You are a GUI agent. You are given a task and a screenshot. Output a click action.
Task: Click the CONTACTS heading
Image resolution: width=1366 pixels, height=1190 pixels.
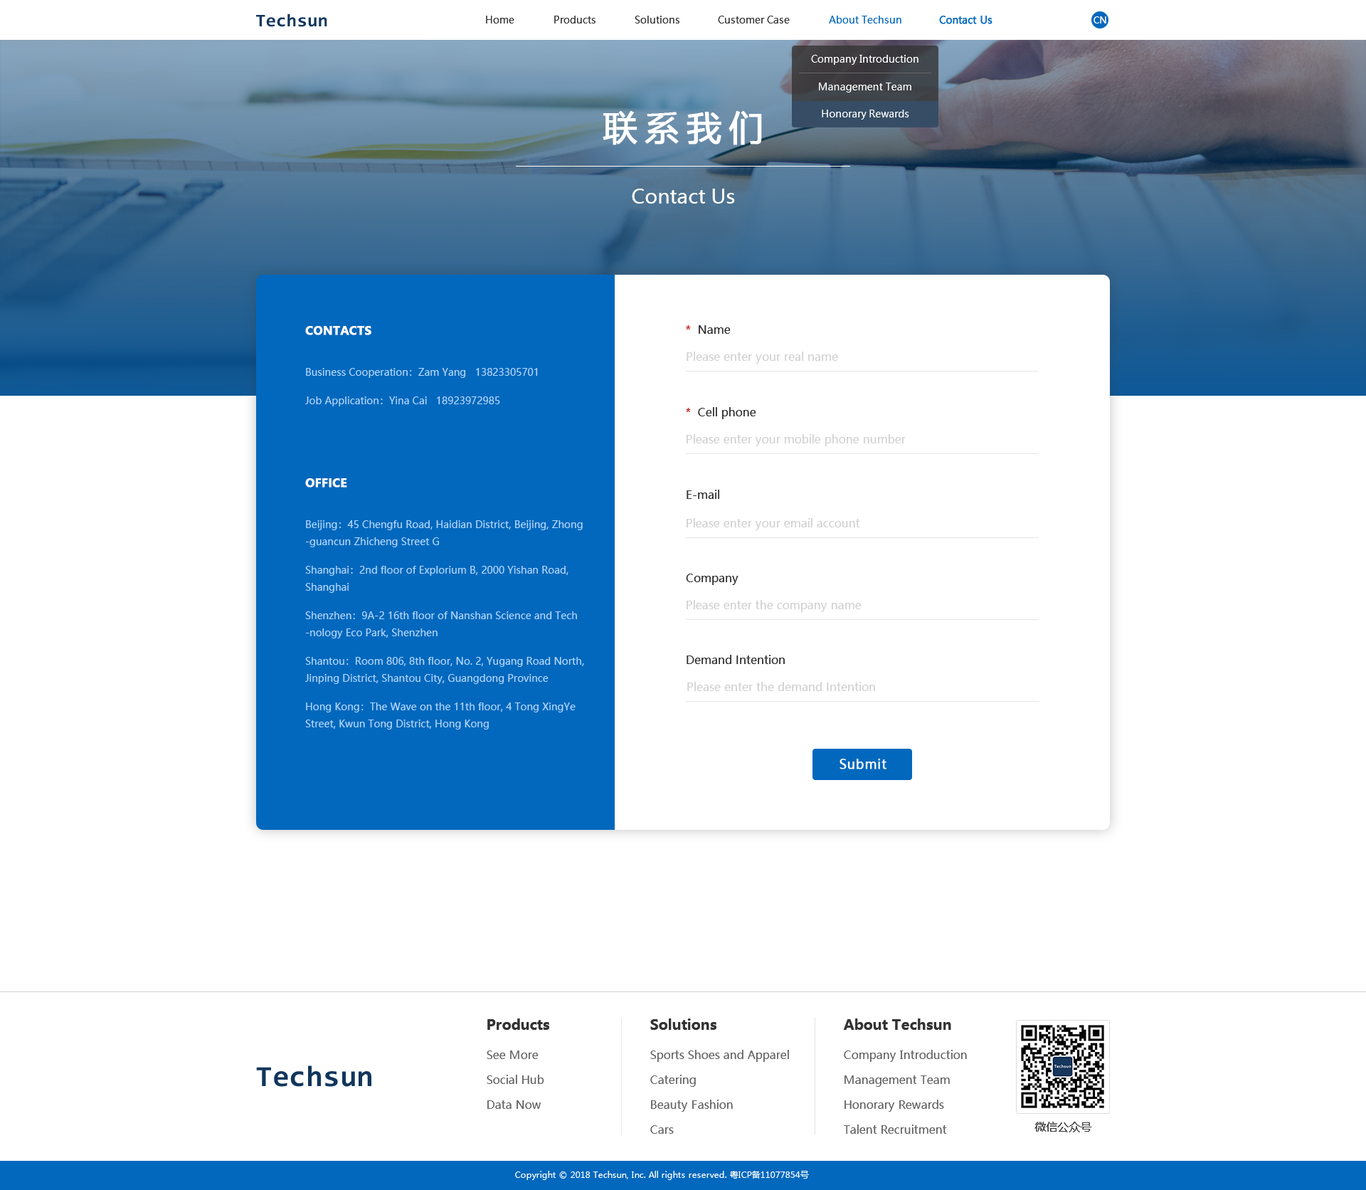coord(338,331)
